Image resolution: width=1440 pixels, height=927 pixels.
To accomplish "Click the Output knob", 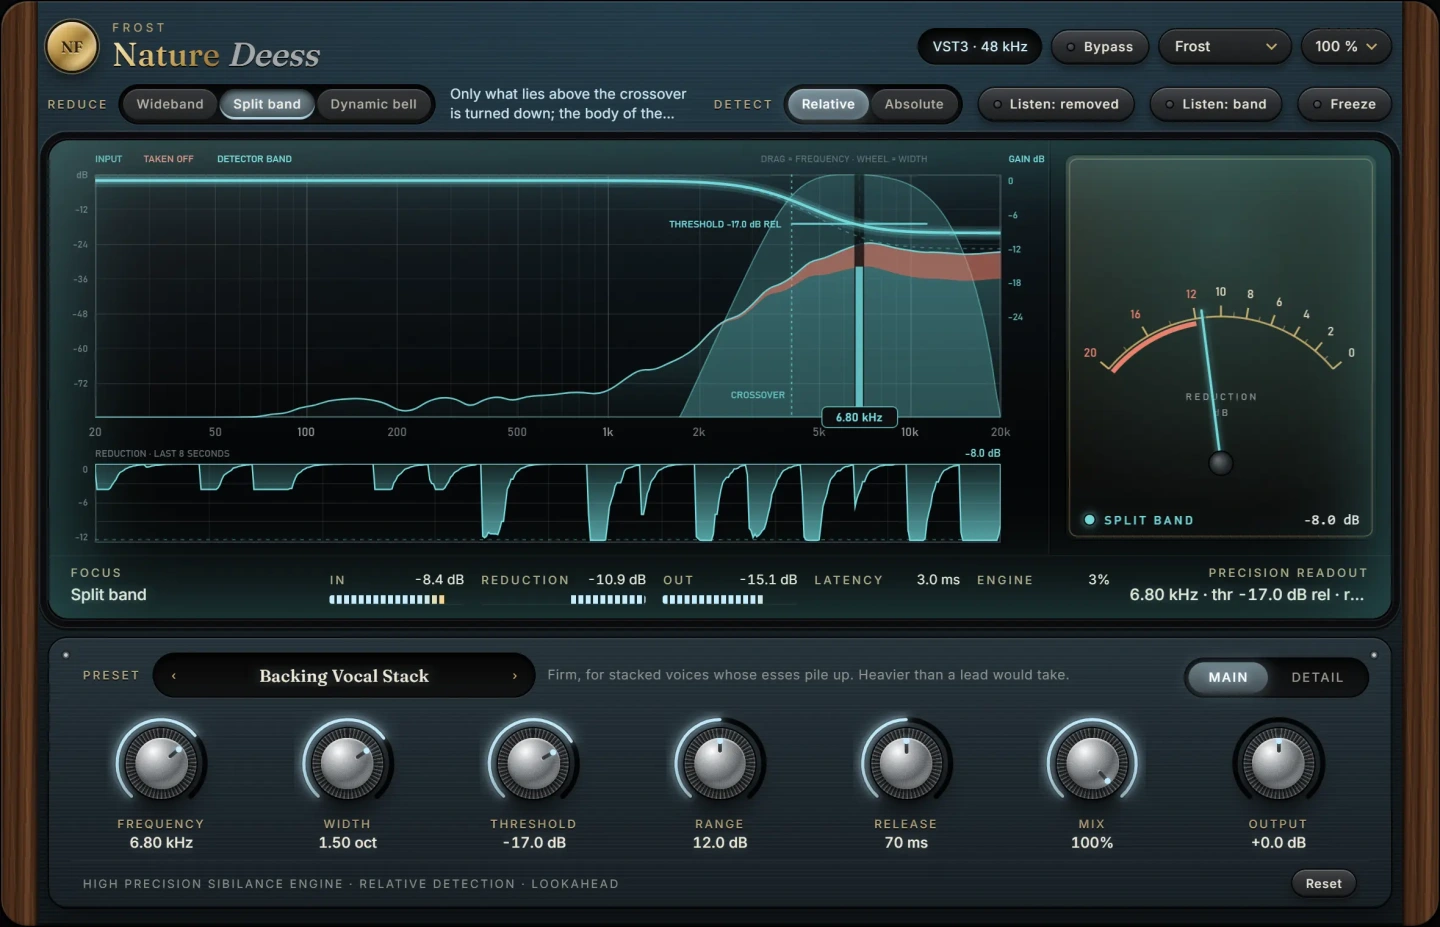I will pyautogui.click(x=1278, y=764).
